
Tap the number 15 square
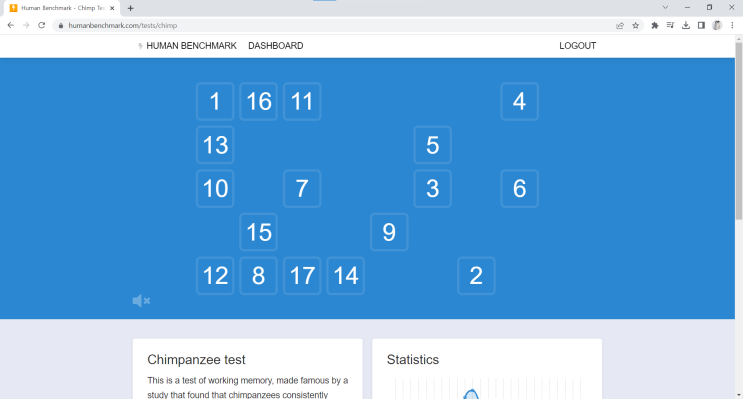[x=259, y=232]
